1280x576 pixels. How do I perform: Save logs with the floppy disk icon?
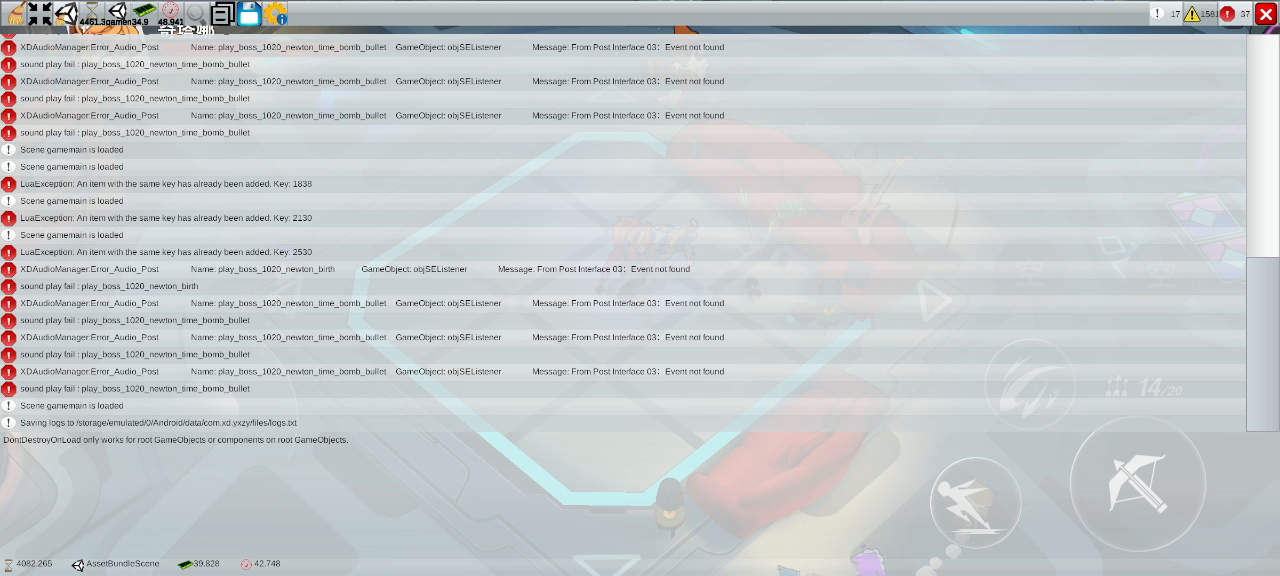click(249, 13)
